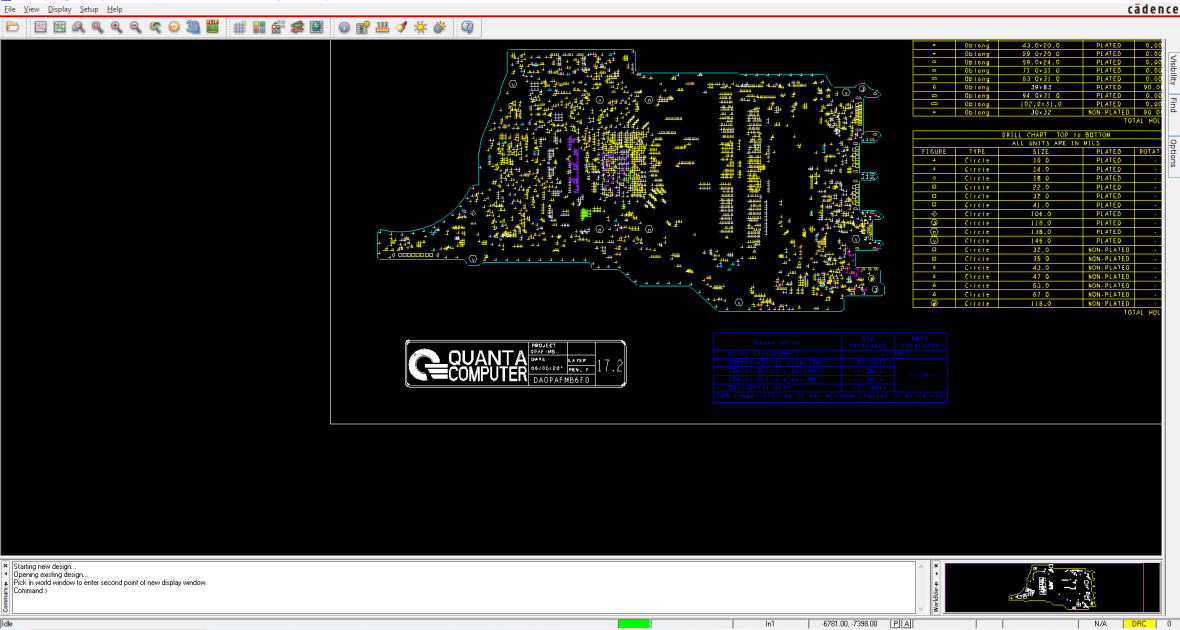
Task: Click the Open file folder icon
Action: click(13, 27)
